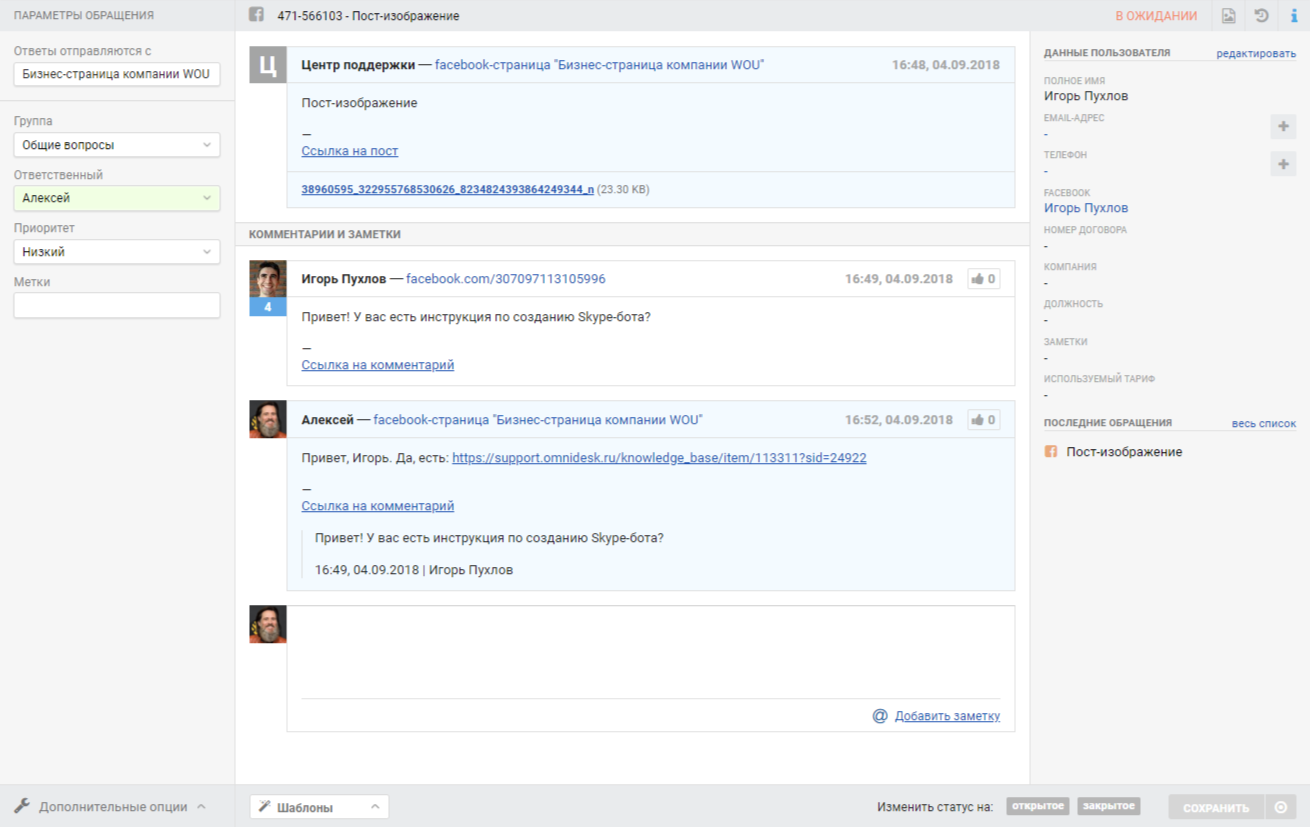The image size is (1310, 827).
Task: Open the attachments image-file icon in header
Action: tap(1228, 16)
